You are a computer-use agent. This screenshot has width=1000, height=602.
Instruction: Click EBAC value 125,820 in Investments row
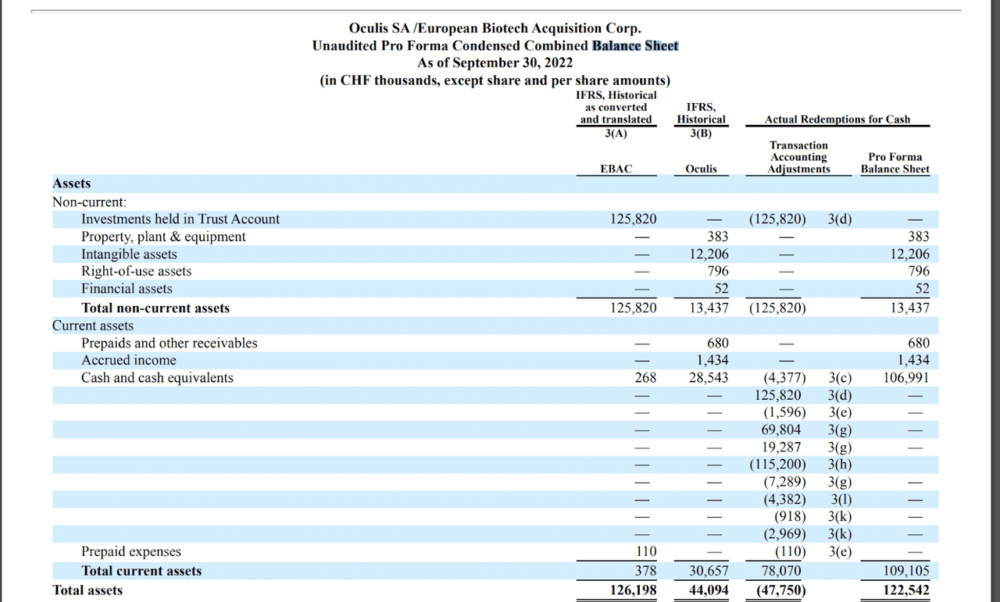633,219
